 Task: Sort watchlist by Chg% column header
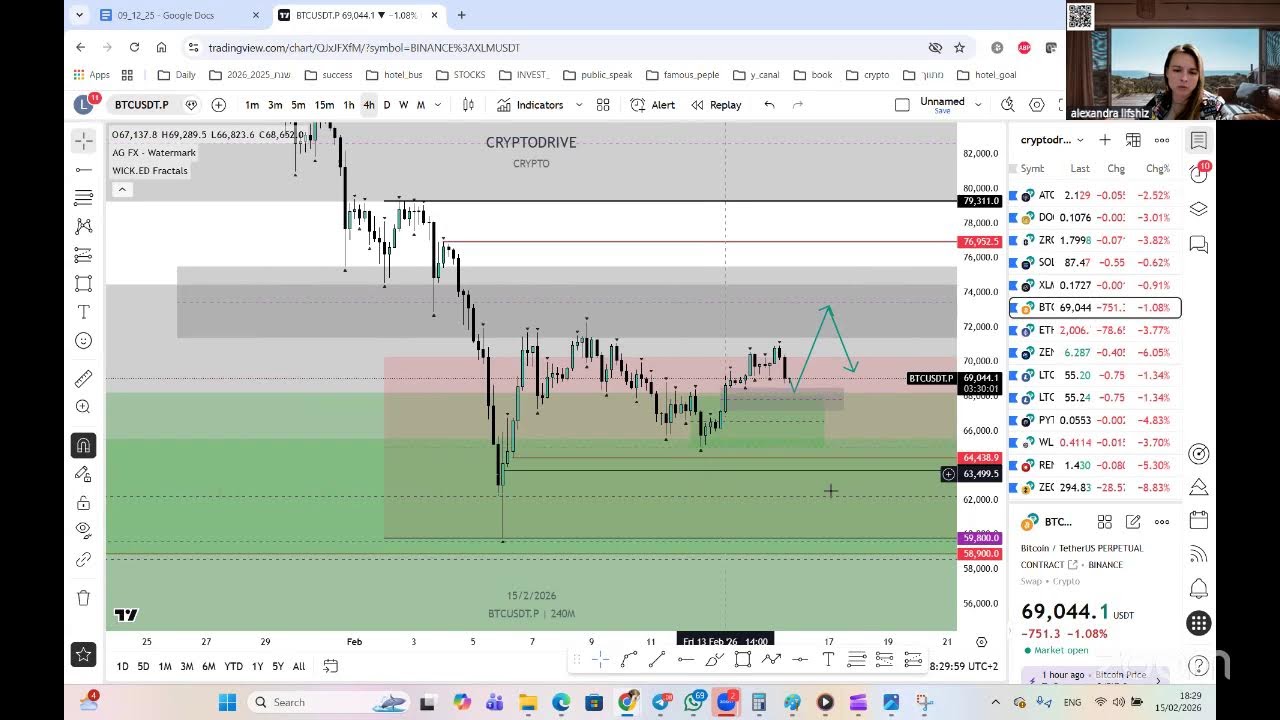pyautogui.click(x=1157, y=169)
